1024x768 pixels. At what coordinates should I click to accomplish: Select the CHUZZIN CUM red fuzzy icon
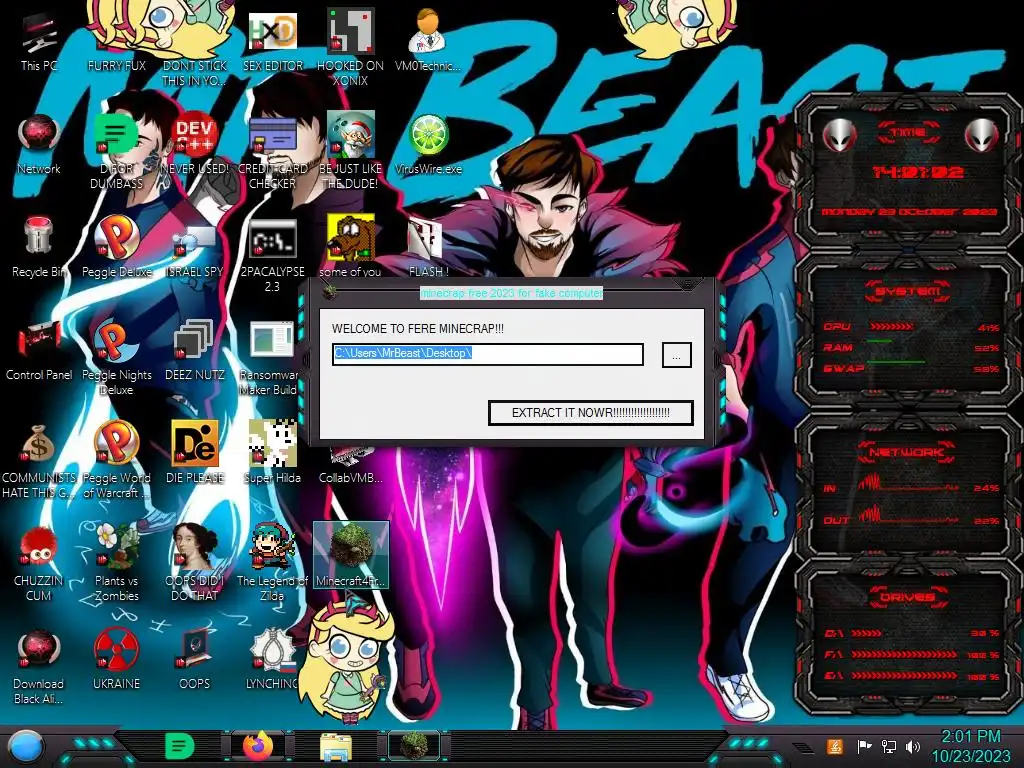[x=39, y=564]
